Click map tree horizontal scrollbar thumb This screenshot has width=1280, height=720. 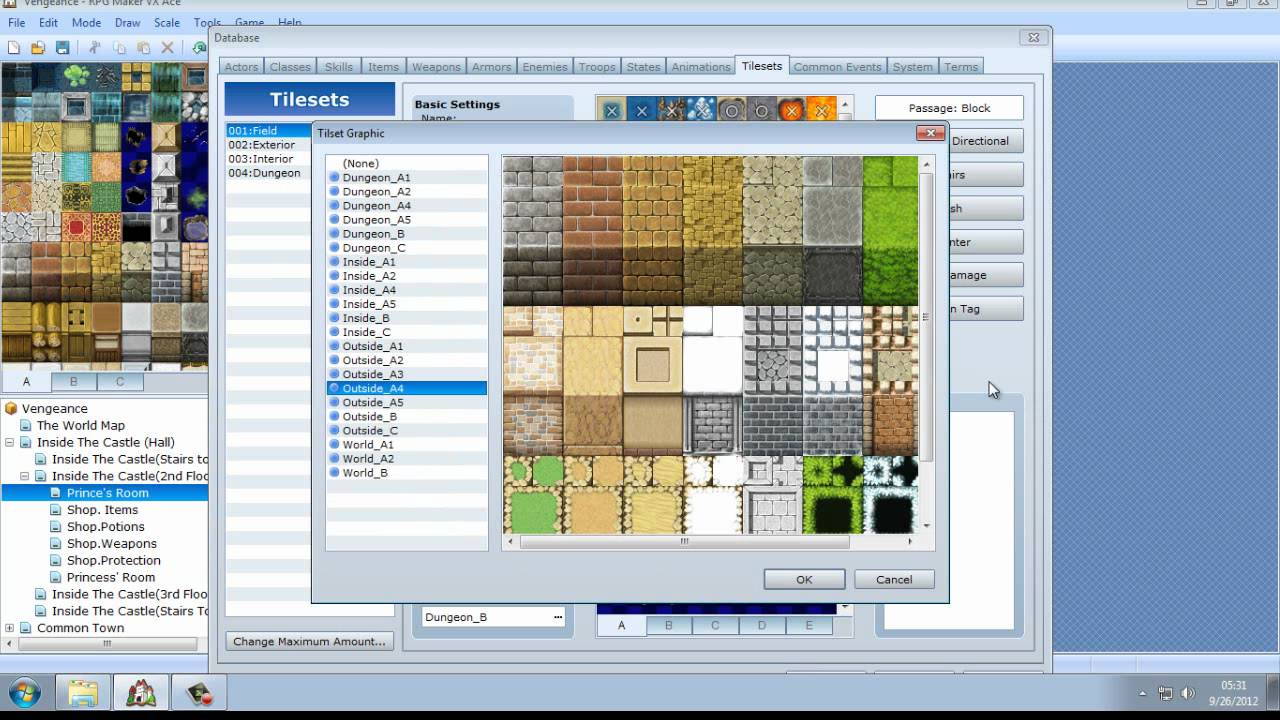tap(106, 643)
